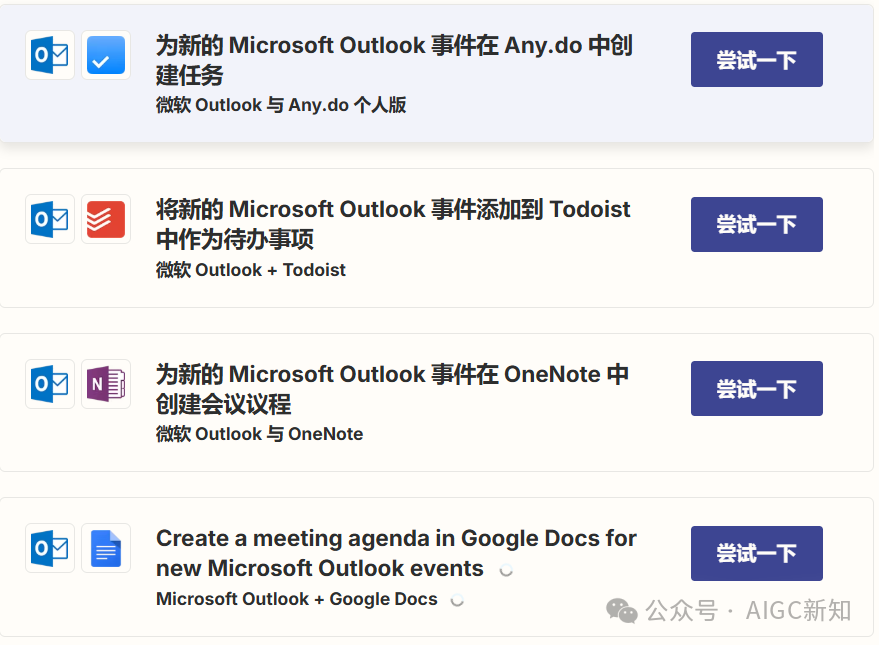Click the 微软 Outlook + Todoist subtitle
Viewport: 879px width, 645px height.
pyautogui.click(x=251, y=270)
